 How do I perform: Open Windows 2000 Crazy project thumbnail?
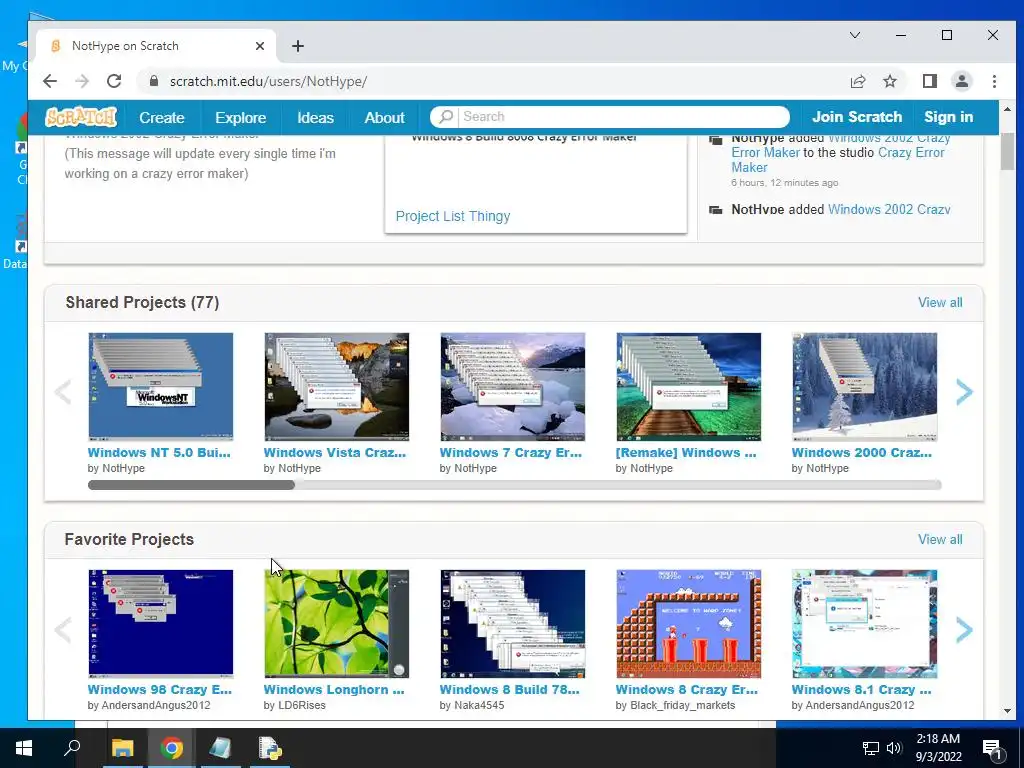[x=864, y=387]
